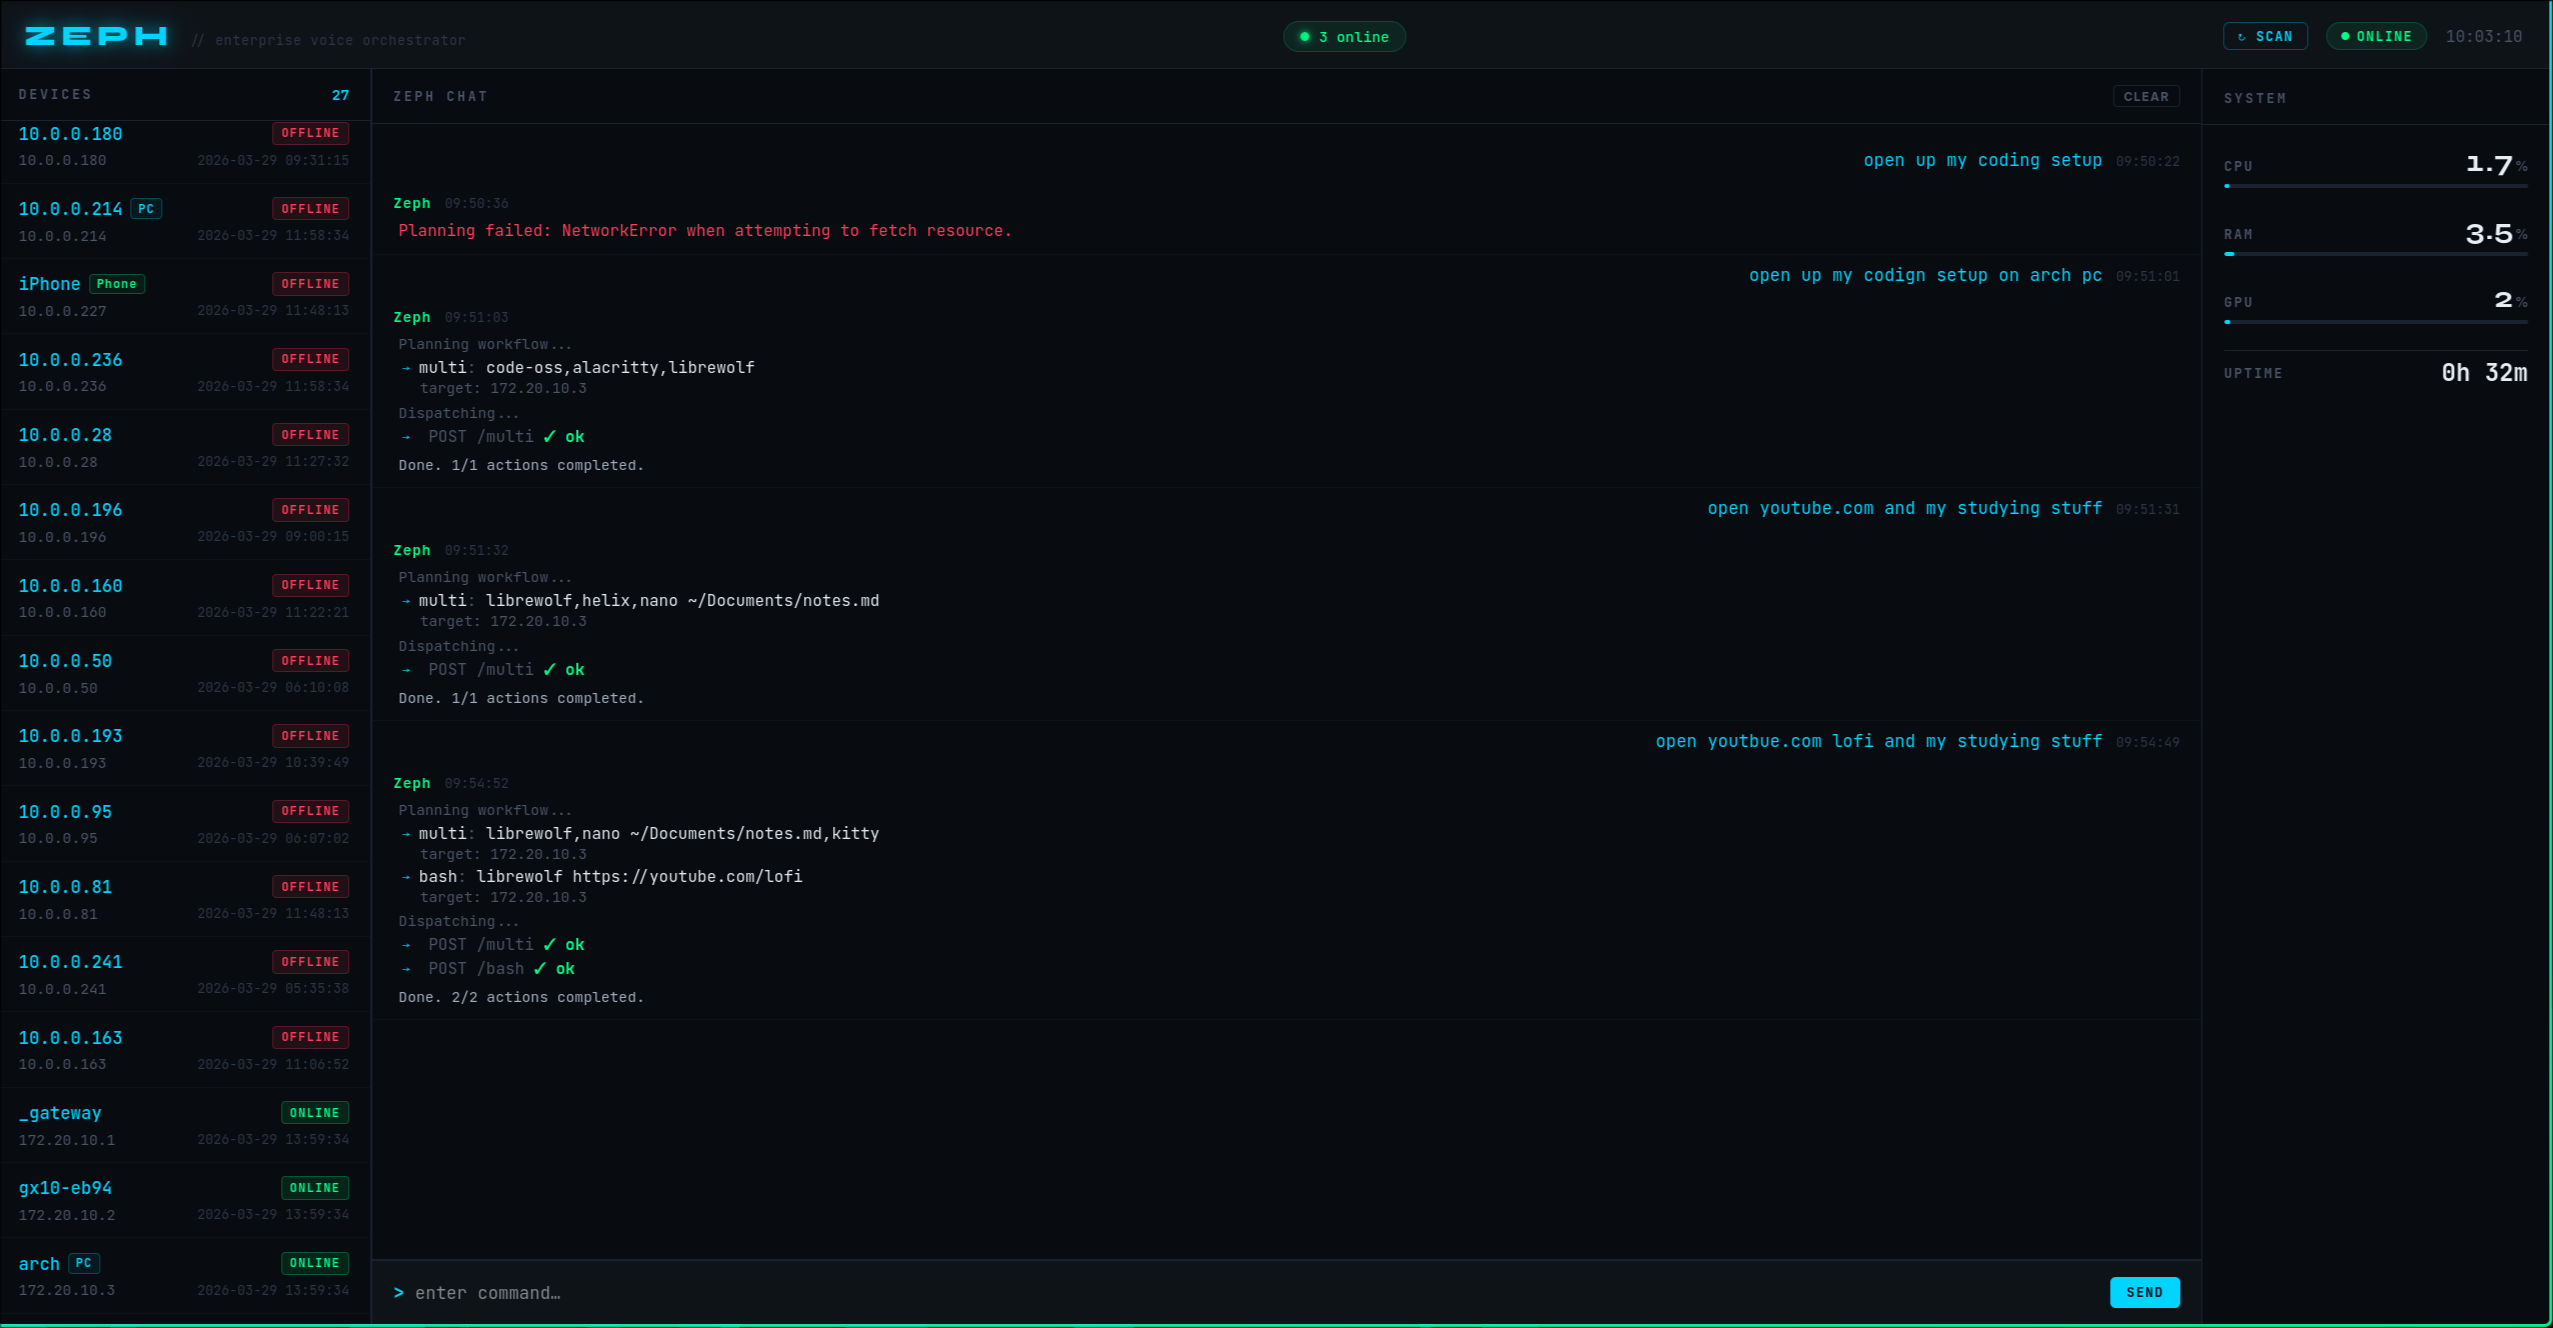
Task: Click the PC tag next to 10.0.0.214
Action: (146, 209)
